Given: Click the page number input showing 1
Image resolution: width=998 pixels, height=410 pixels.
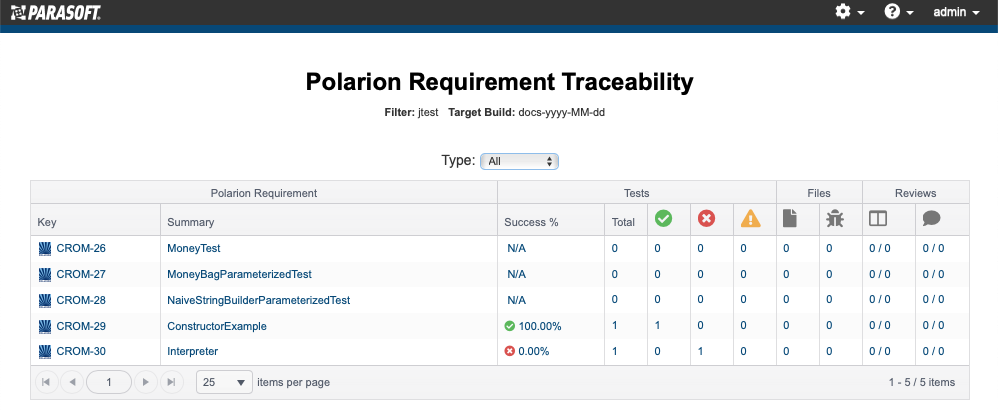Looking at the screenshot, I should 109,382.
